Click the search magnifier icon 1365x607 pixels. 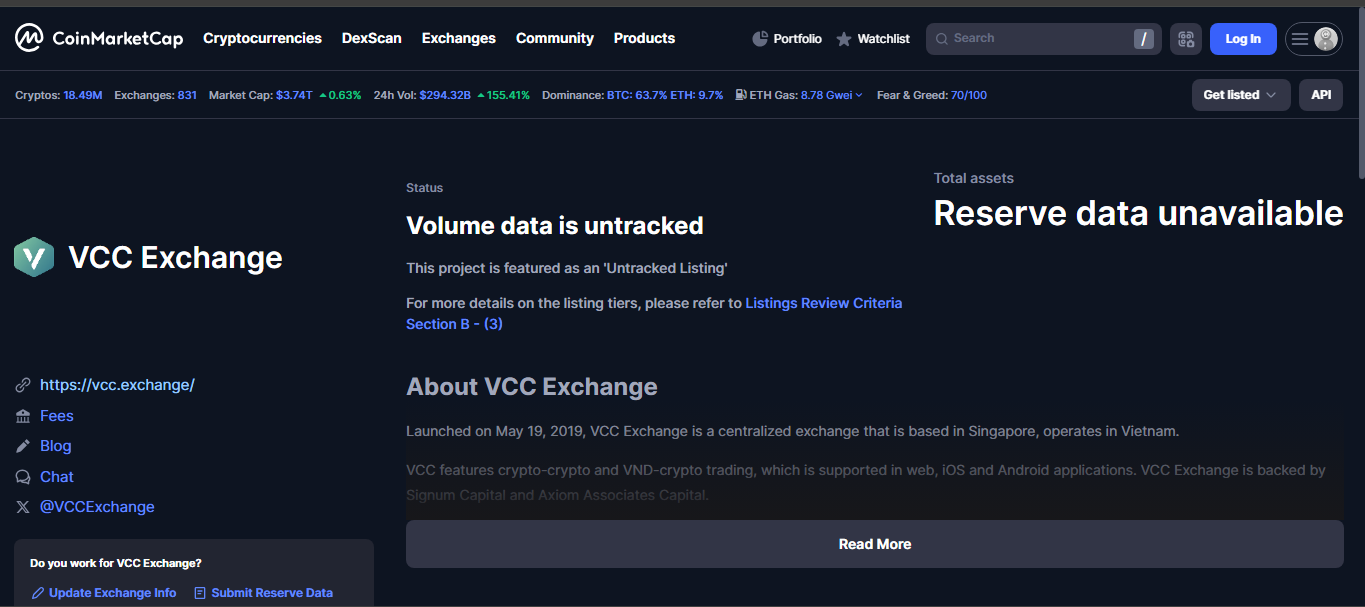(941, 39)
